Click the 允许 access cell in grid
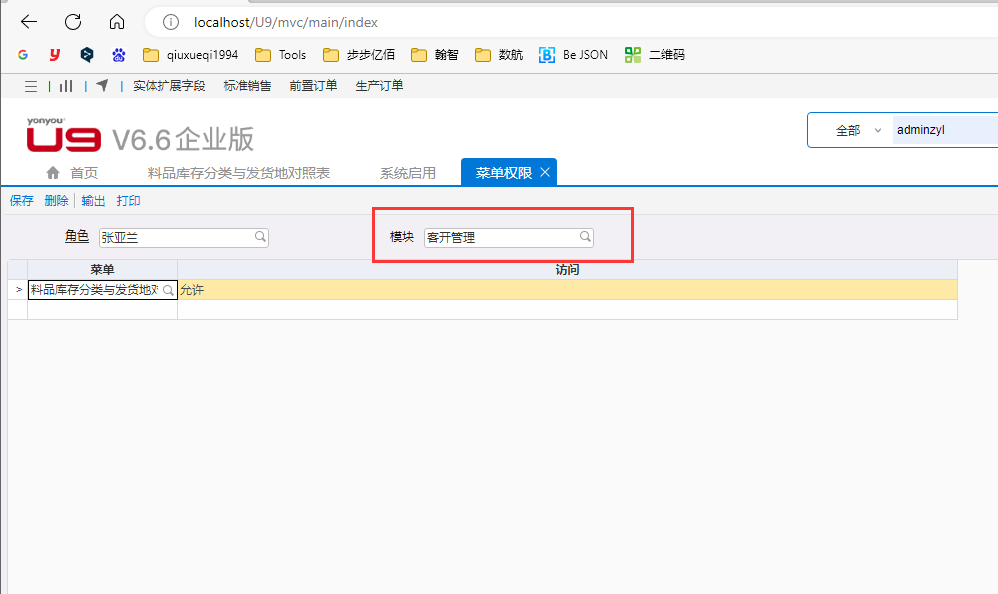The height and width of the screenshot is (594, 998). pyautogui.click(x=566, y=290)
